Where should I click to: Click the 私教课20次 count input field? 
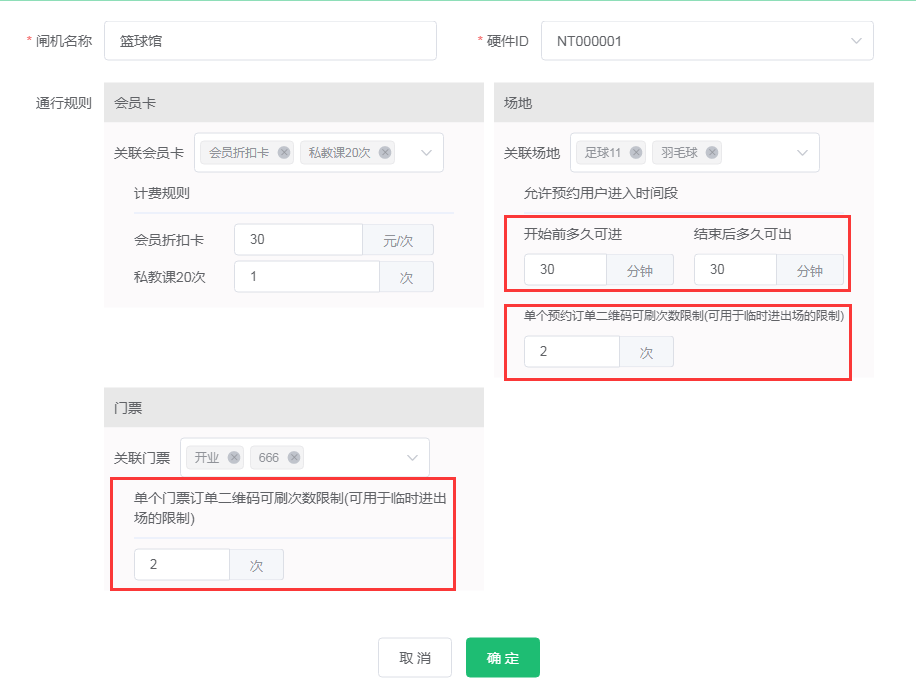point(306,277)
